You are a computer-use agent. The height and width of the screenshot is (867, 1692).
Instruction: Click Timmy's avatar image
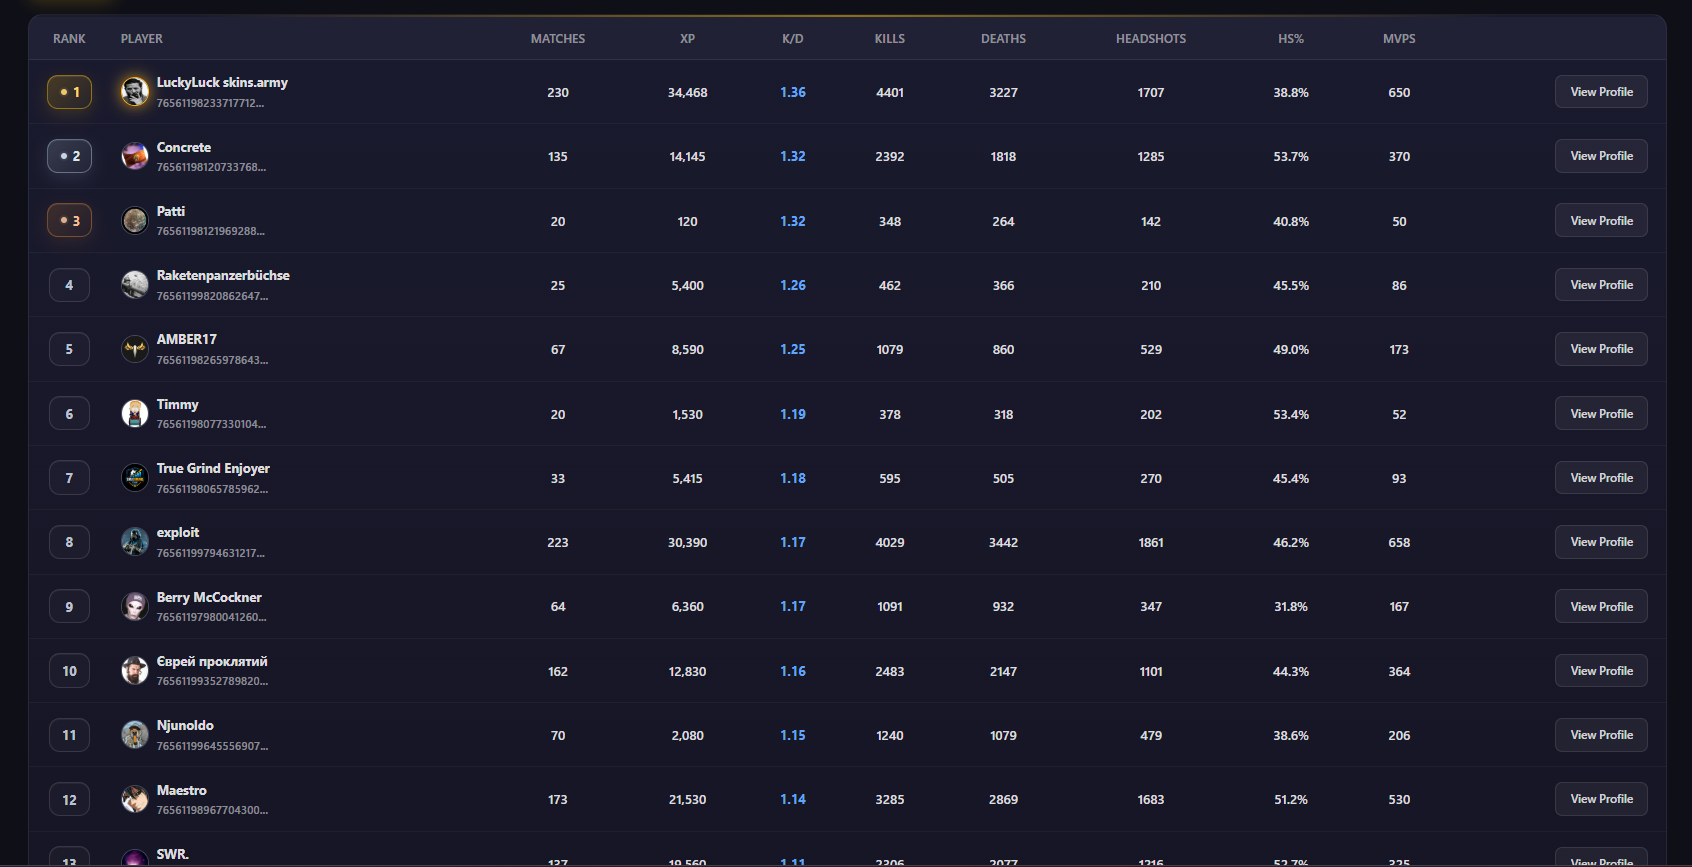135,414
